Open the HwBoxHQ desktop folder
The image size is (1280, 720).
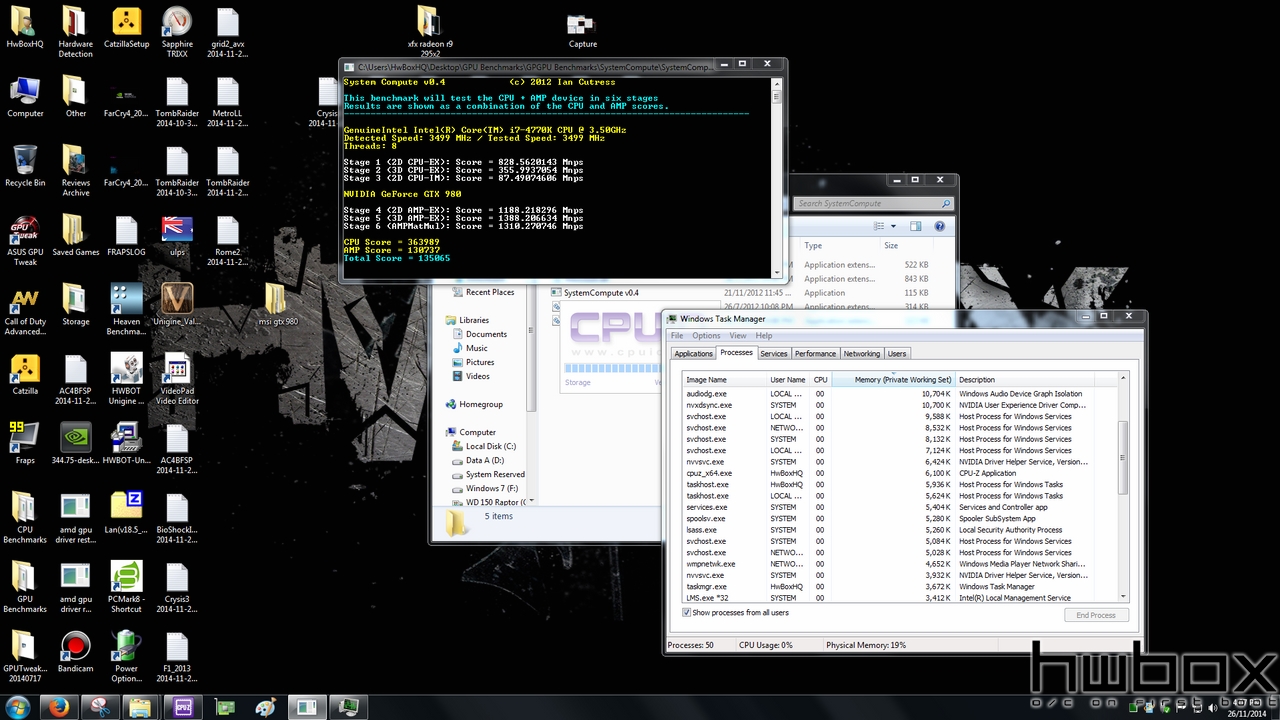pos(24,28)
